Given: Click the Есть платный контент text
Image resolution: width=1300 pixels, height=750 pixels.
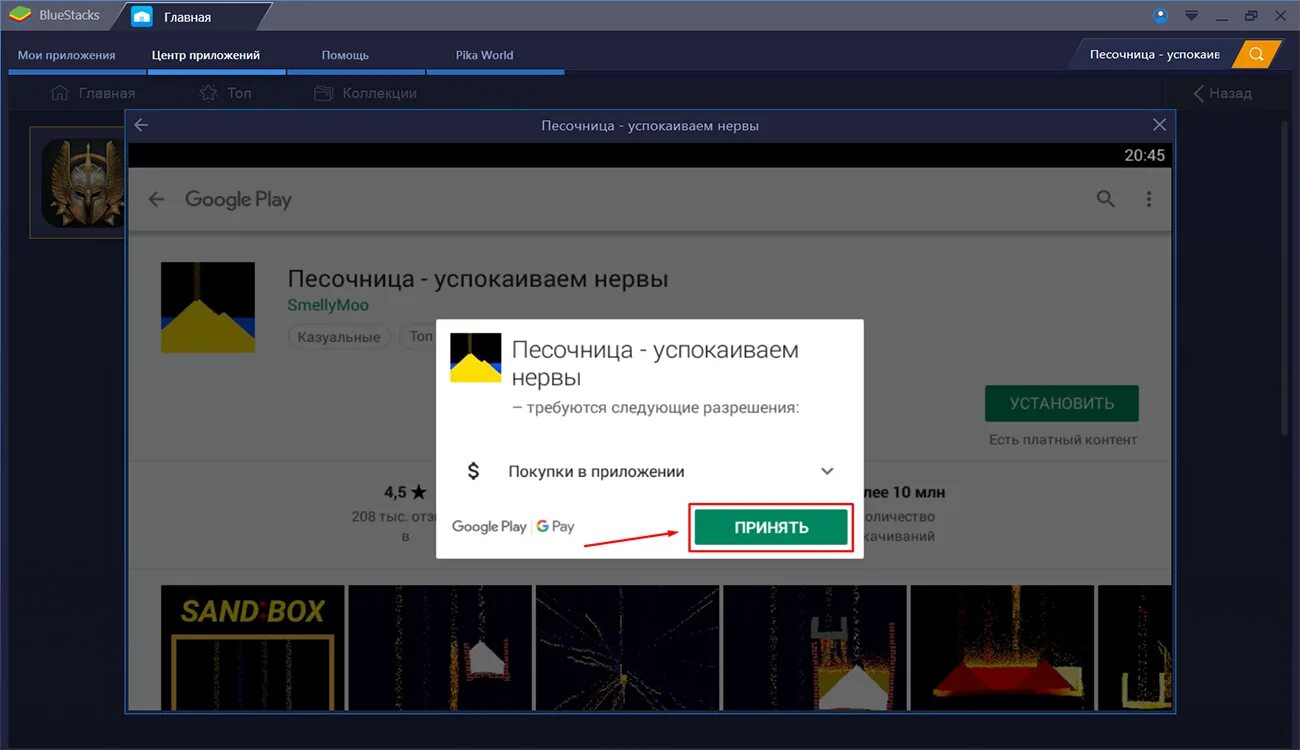Looking at the screenshot, I should pyautogui.click(x=1063, y=439).
